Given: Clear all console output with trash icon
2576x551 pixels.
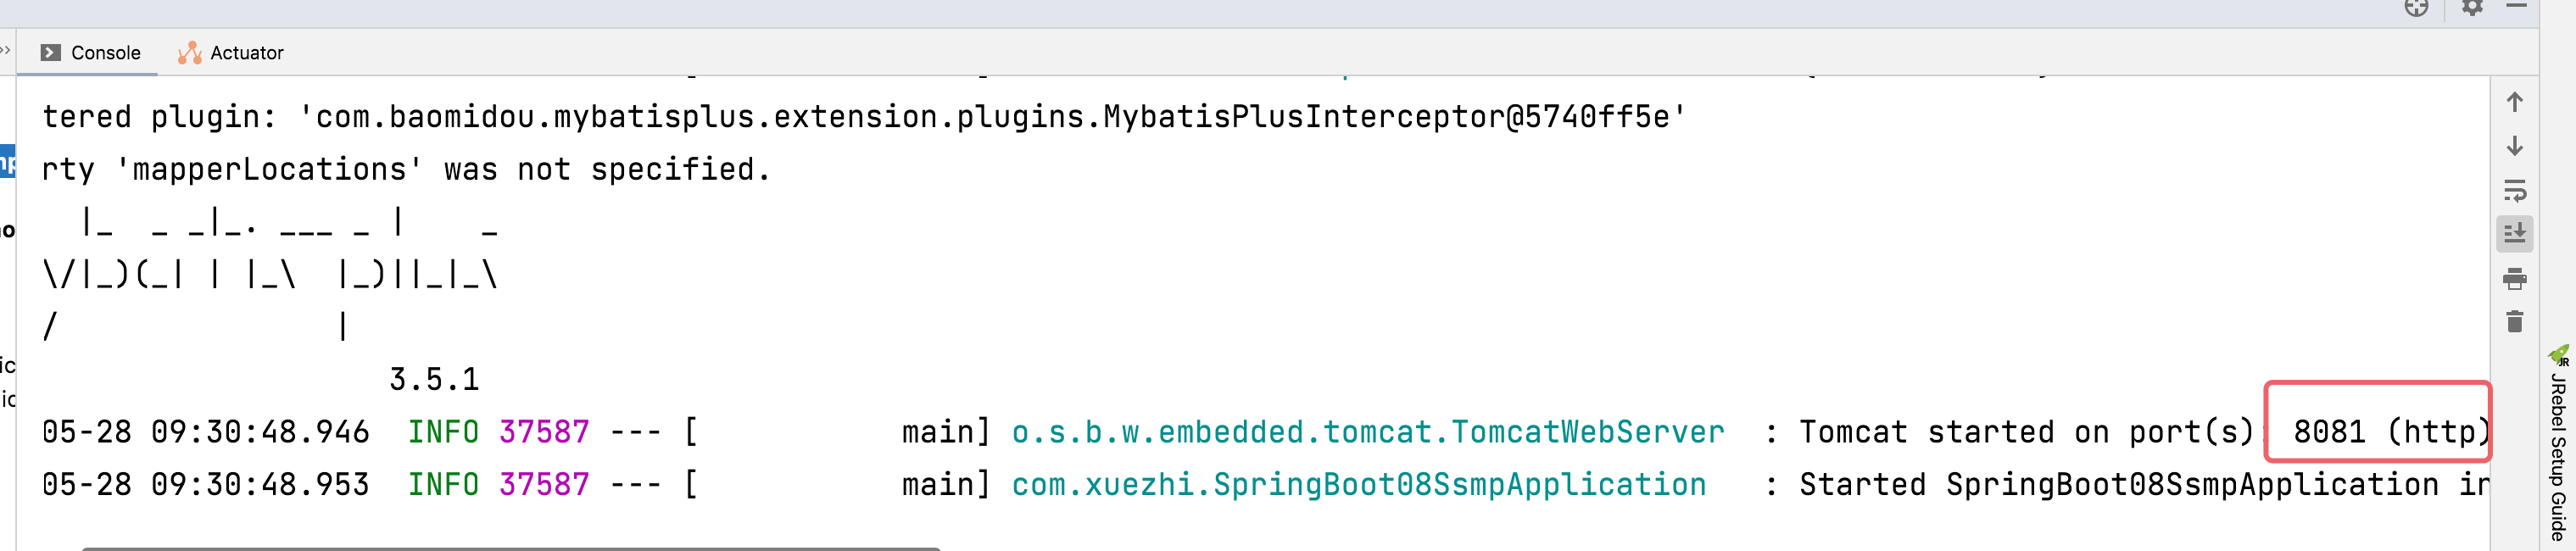Looking at the screenshot, I should pyautogui.click(x=2514, y=322).
